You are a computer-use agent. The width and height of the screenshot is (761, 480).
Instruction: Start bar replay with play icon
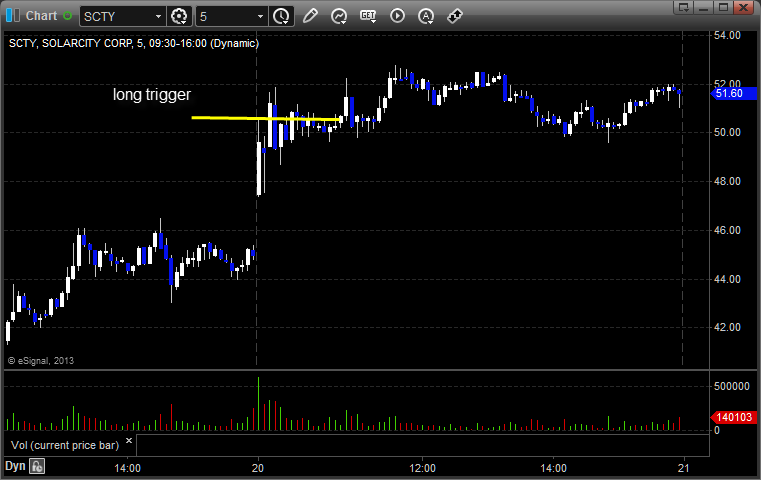397,16
